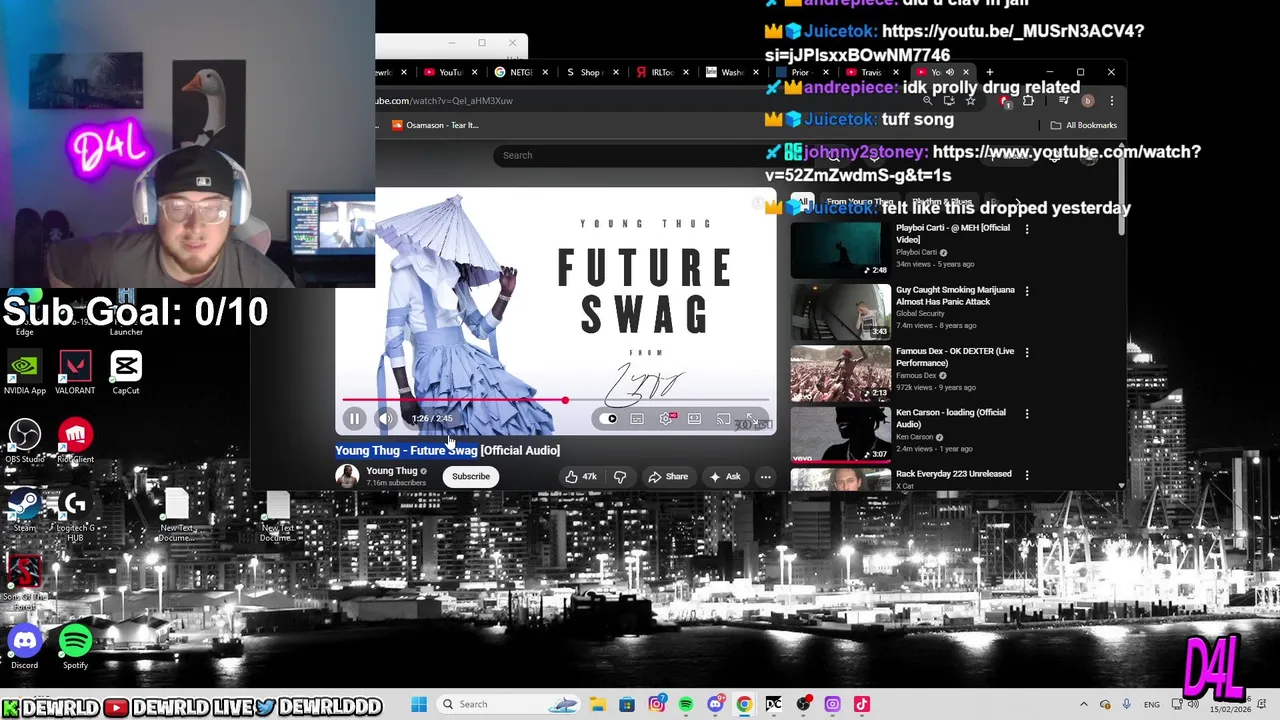The width and height of the screenshot is (1280, 720).
Task: Open Ken Carson loading video title
Action: [x=951, y=418]
